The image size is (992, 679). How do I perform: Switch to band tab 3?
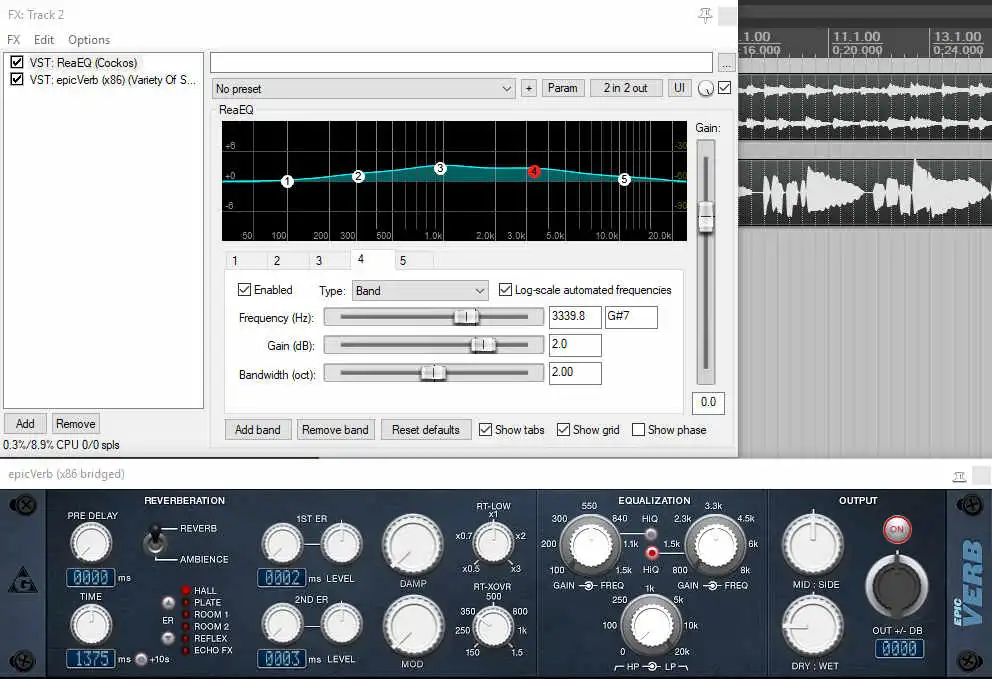tap(330, 261)
